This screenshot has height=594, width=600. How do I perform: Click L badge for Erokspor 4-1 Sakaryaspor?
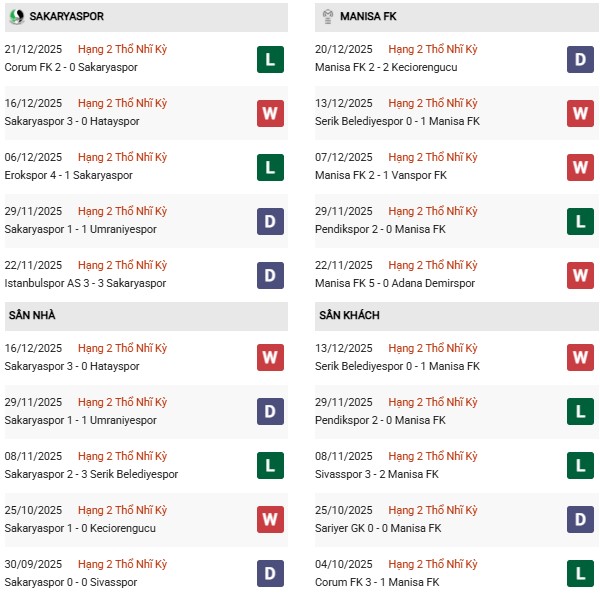(x=270, y=167)
